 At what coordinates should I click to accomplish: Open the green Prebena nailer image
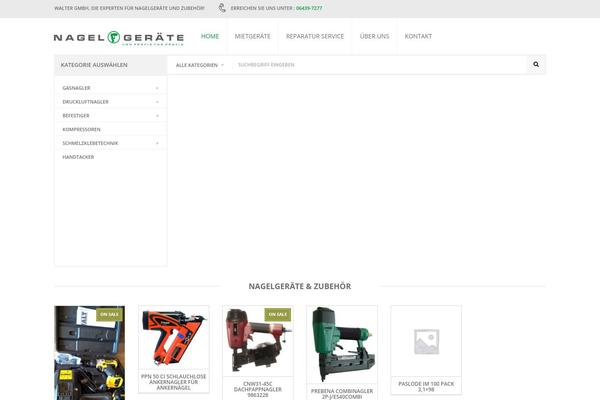[342, 344]
